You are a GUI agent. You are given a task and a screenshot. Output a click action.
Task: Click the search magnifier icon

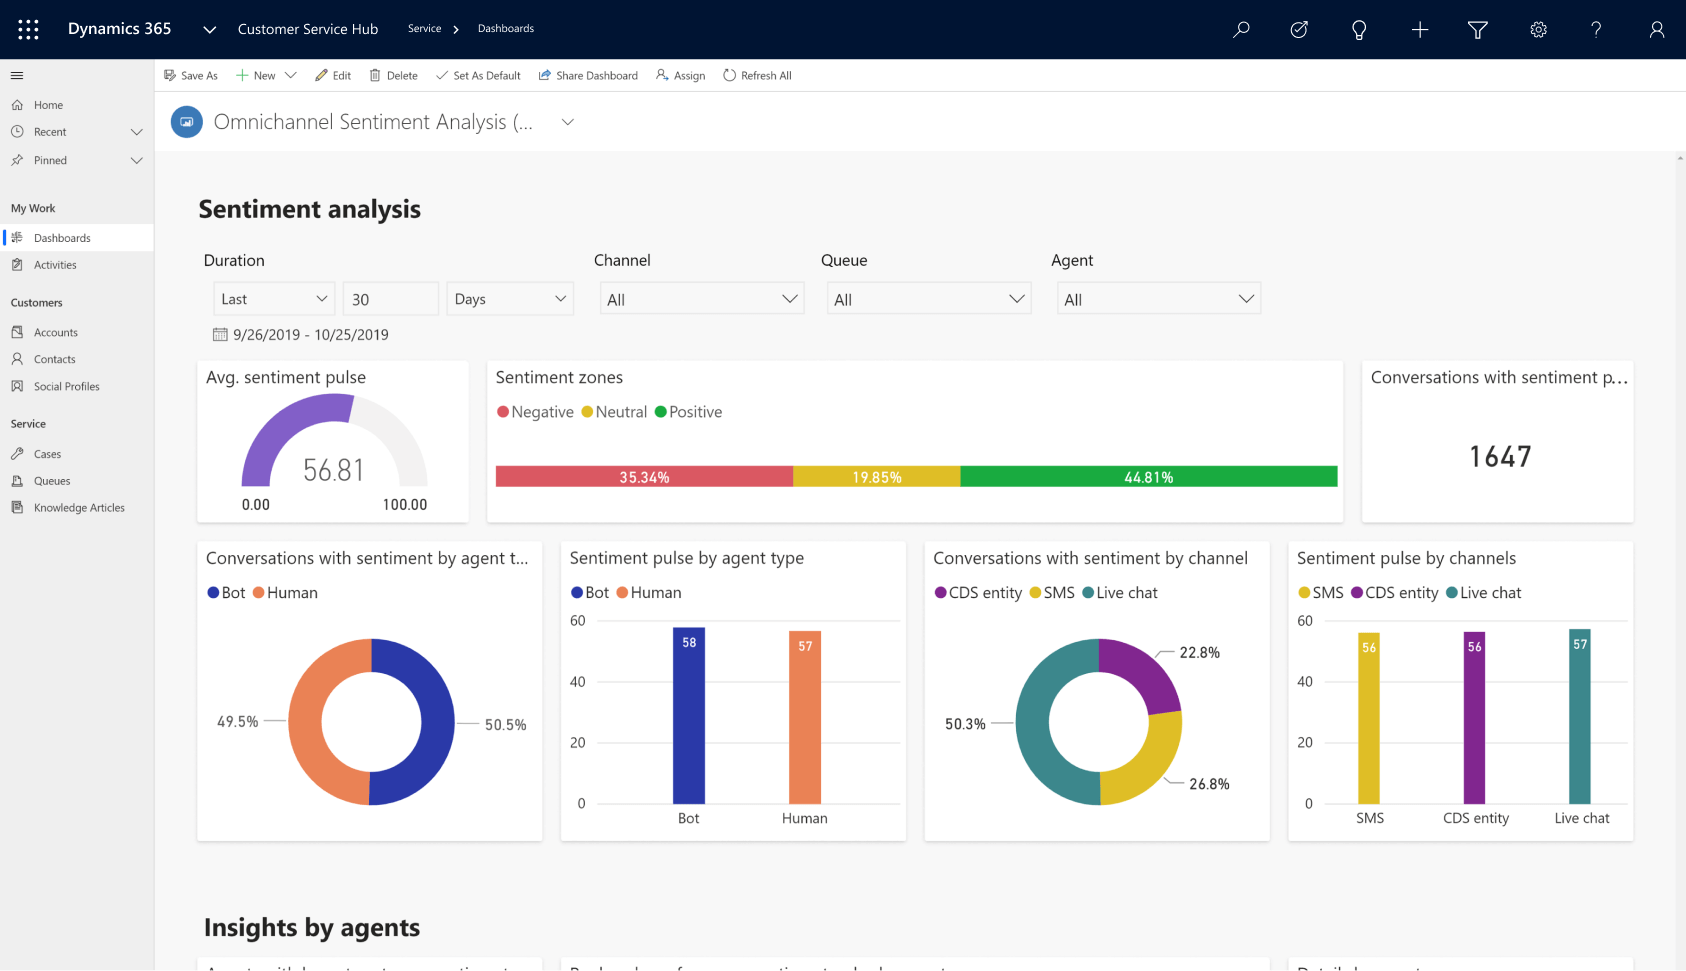1241,29
